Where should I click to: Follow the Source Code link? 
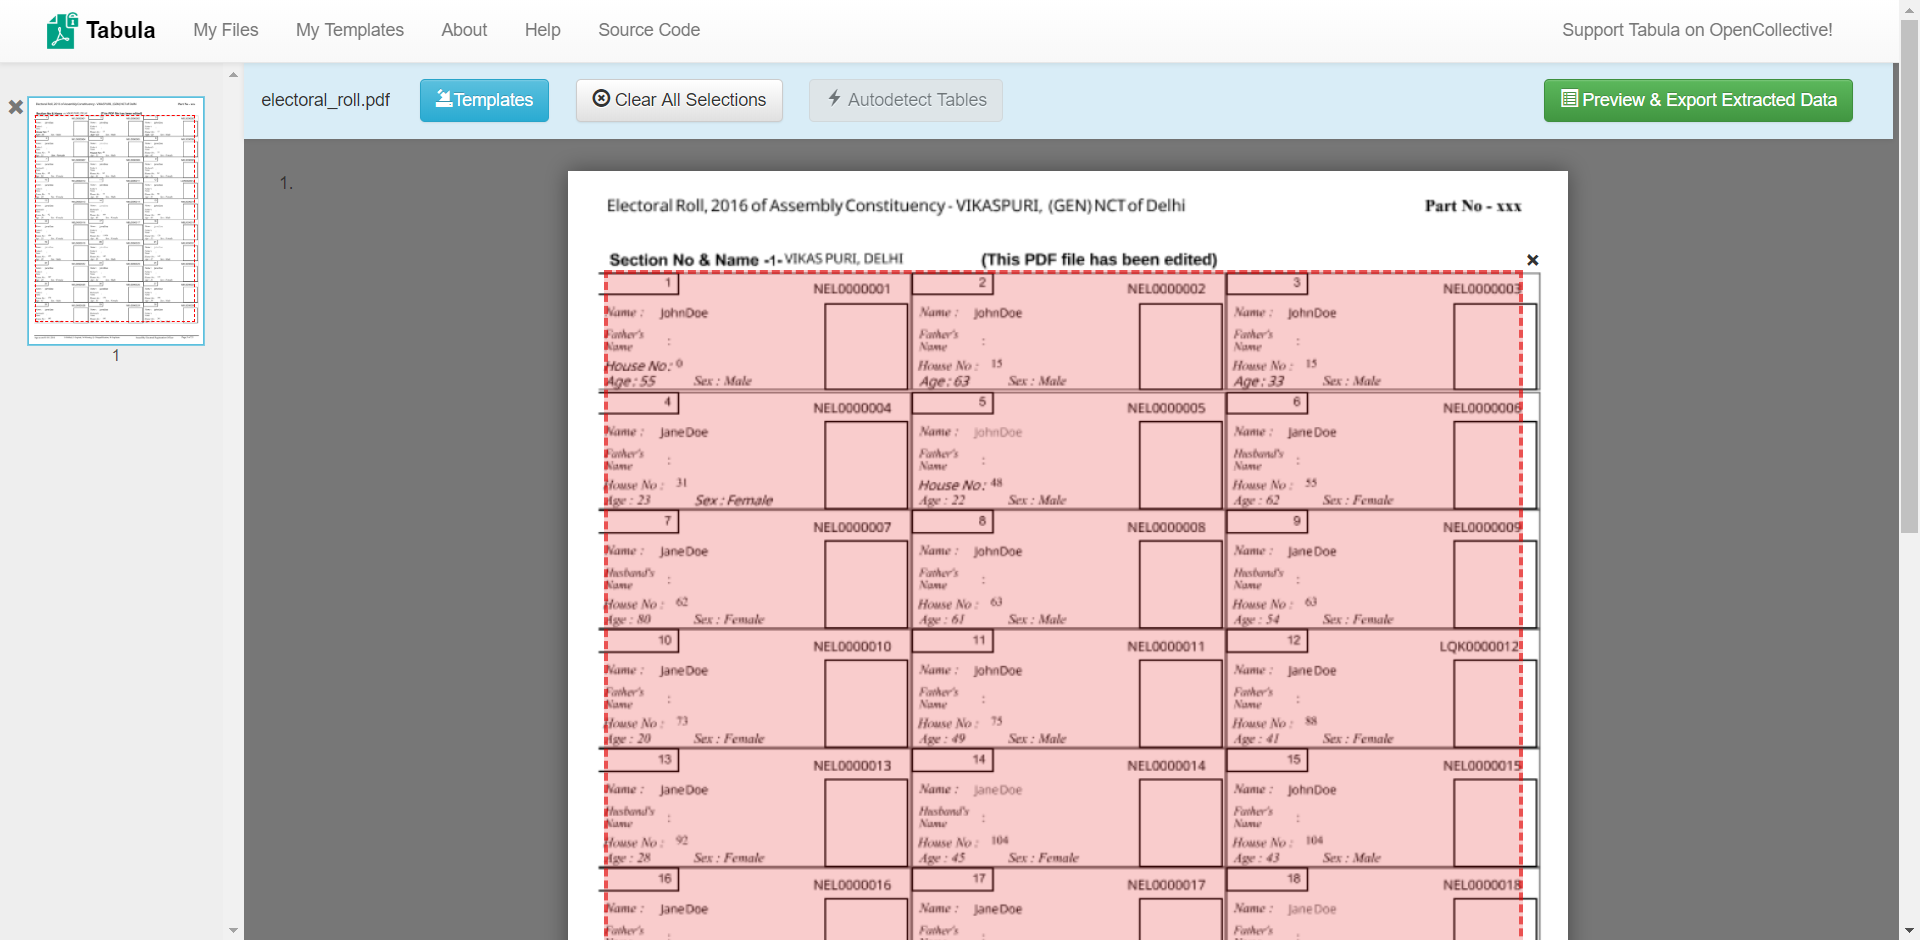click(648, 30)
